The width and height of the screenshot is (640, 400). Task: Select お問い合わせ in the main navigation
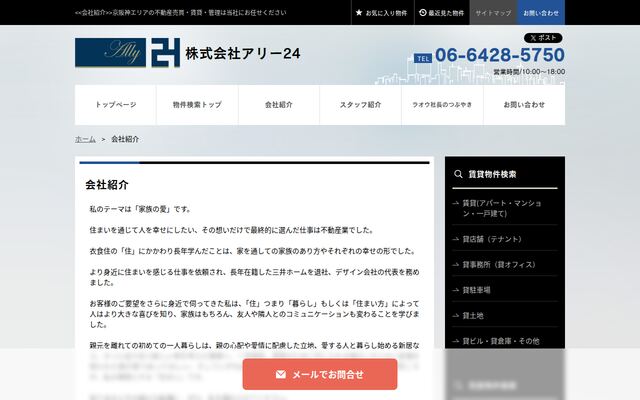(524, 105)
